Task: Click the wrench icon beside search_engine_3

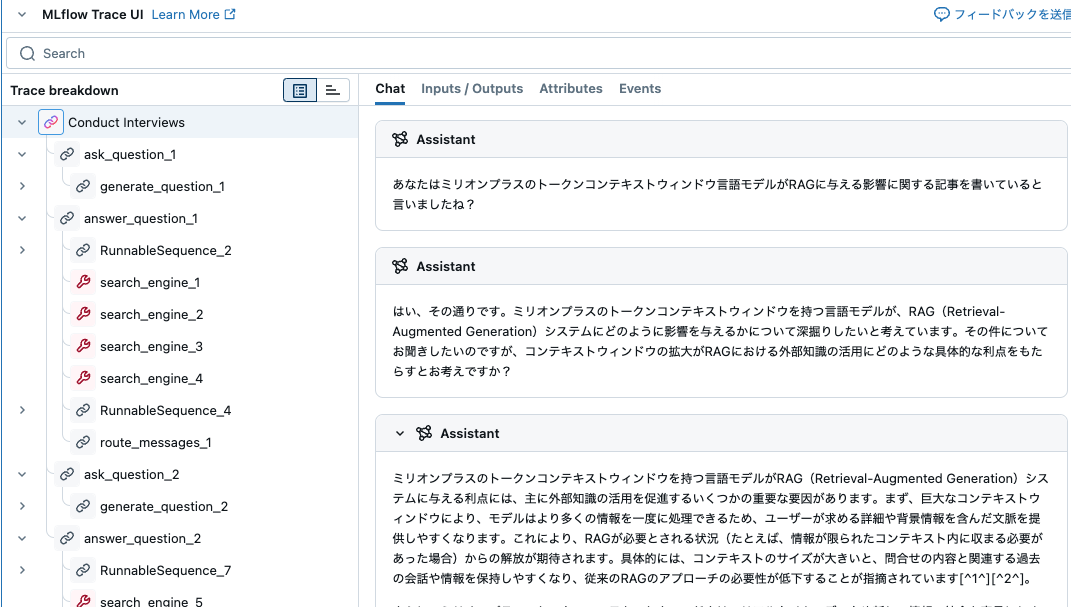Action: pos(83,346)
